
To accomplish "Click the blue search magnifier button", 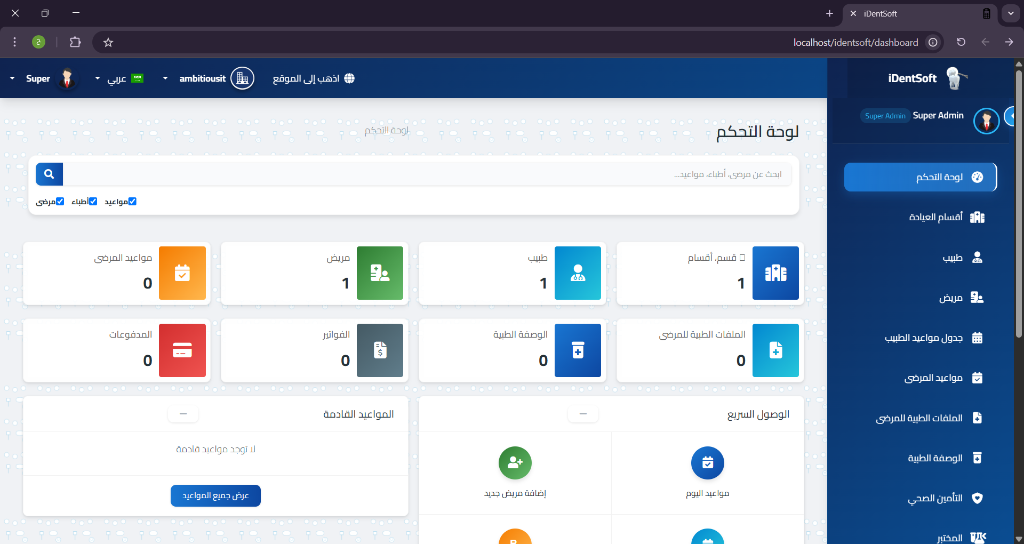I will [49, 174].
